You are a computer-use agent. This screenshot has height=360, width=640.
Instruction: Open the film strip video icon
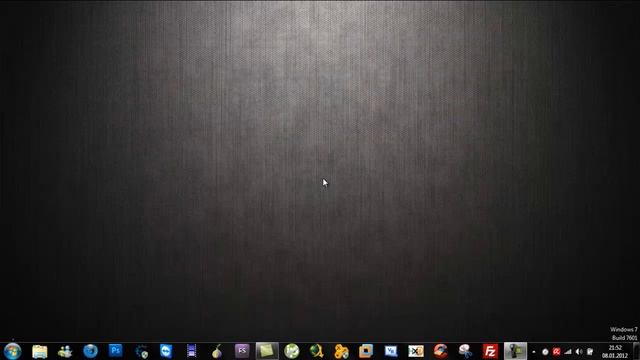click(191, 351)
